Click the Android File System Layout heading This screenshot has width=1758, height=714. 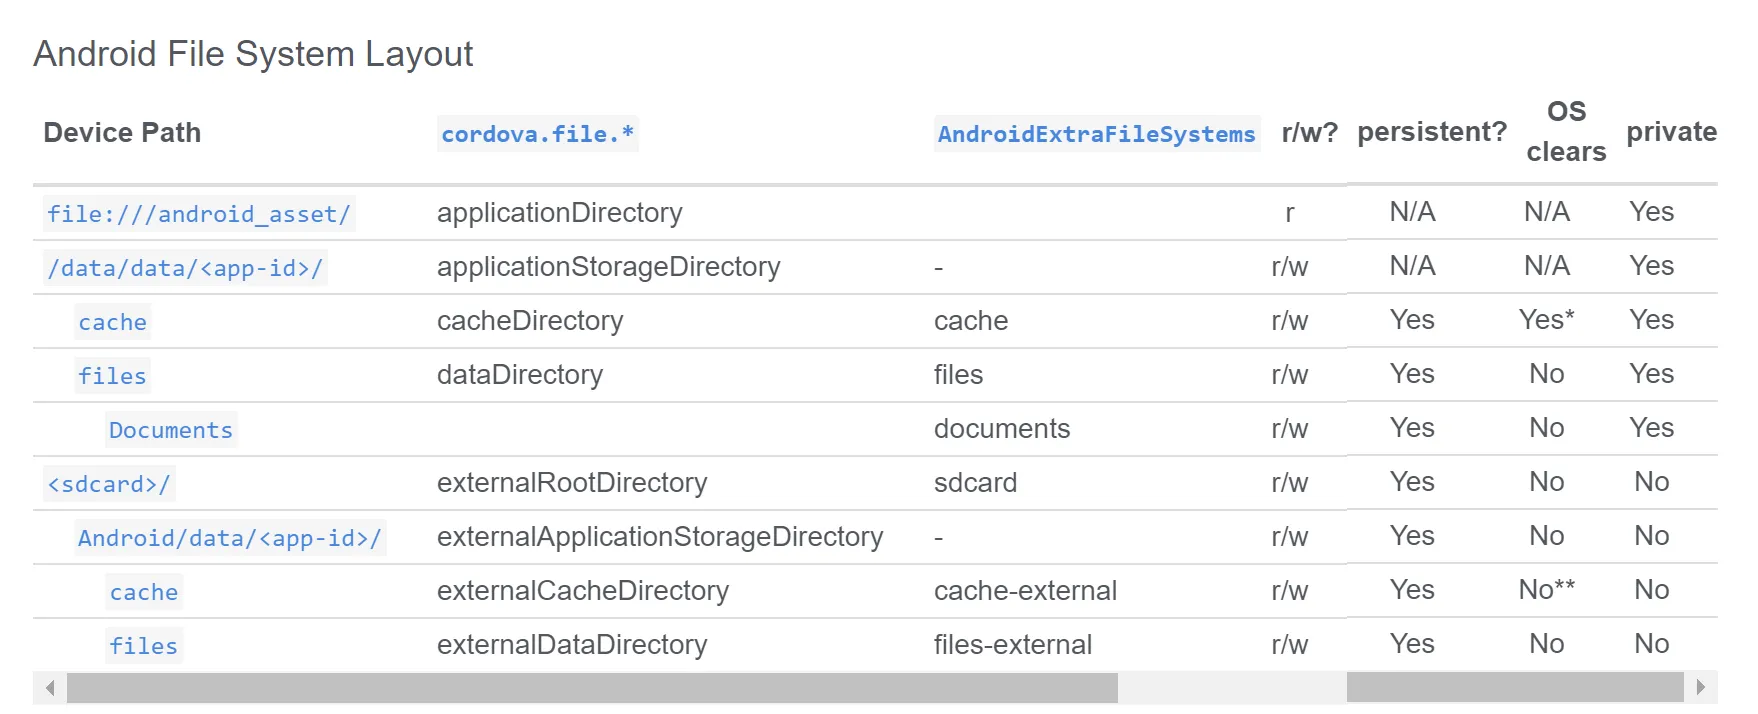coord(253,54)
